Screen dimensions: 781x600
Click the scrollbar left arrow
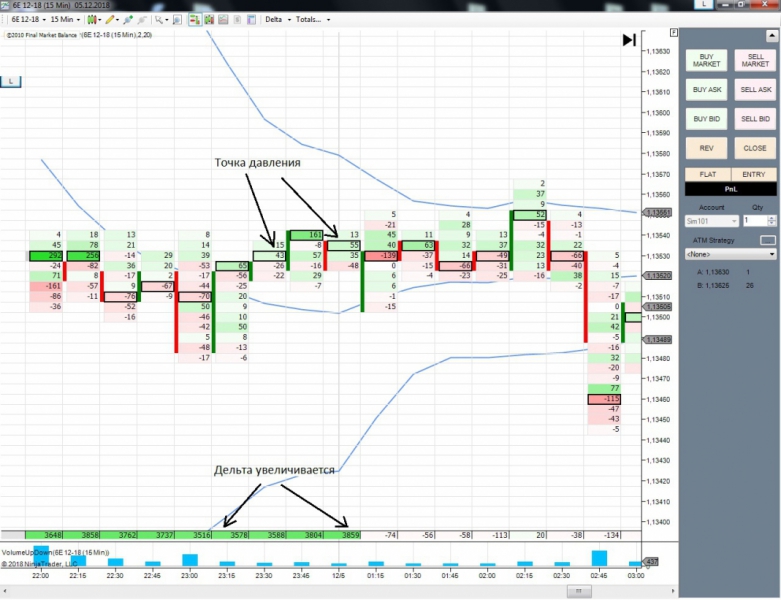point(4,591)
